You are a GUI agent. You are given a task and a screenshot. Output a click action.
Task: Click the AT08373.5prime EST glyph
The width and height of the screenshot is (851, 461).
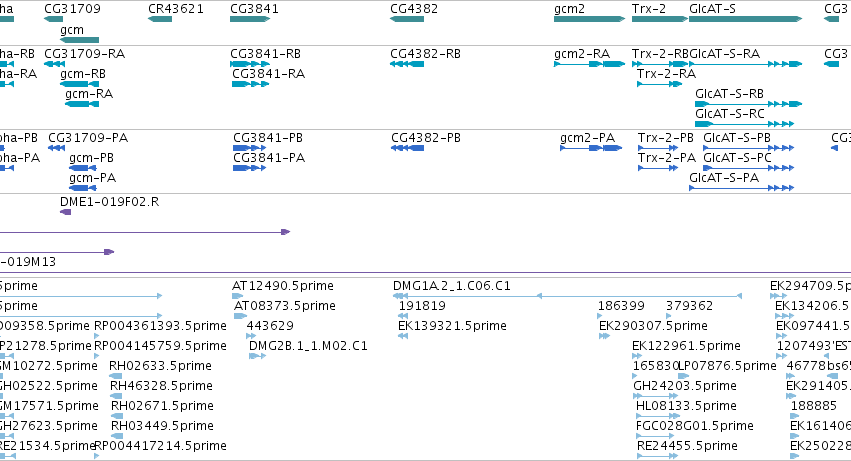point(240,315)
